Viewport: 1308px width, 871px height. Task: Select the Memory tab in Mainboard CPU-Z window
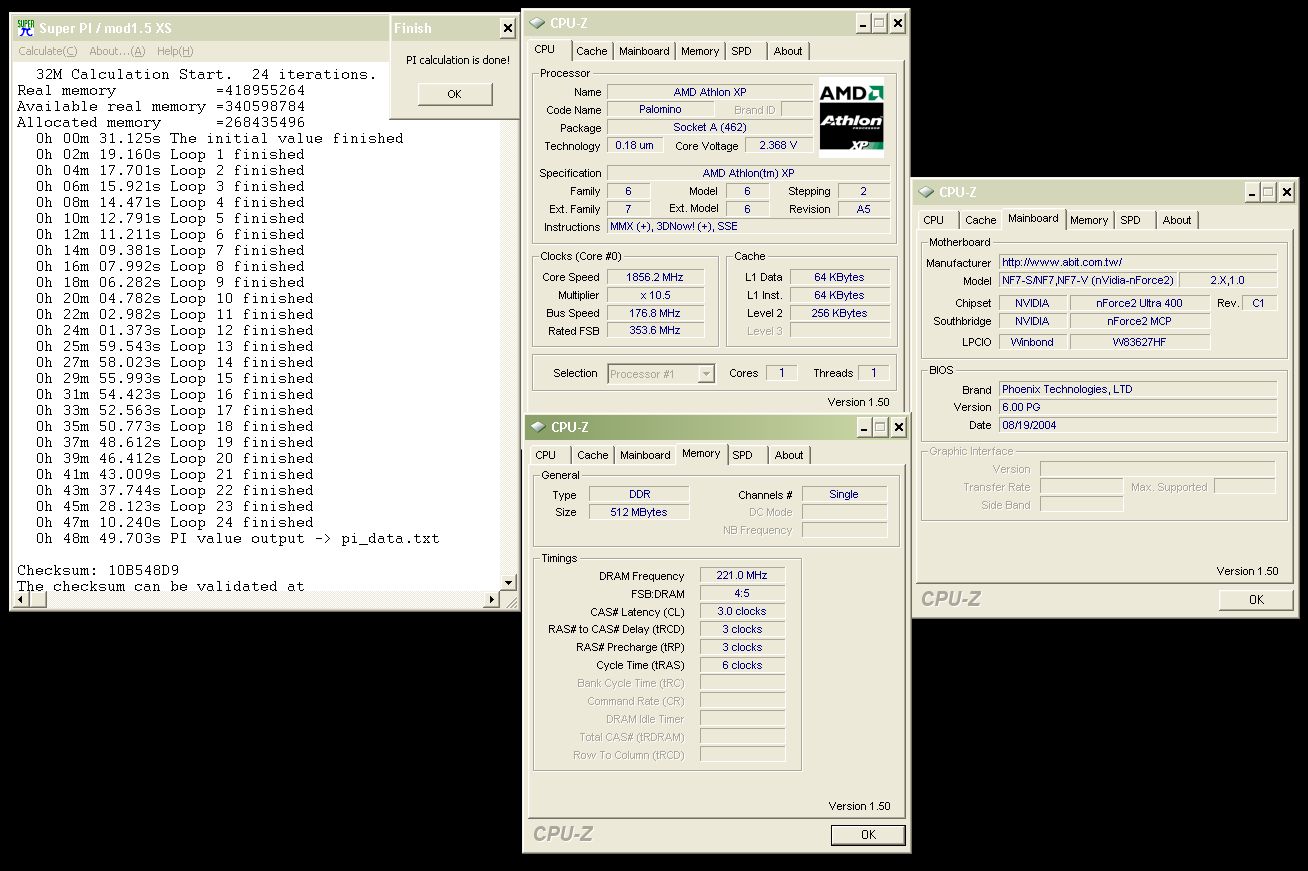click(1089, 220)
